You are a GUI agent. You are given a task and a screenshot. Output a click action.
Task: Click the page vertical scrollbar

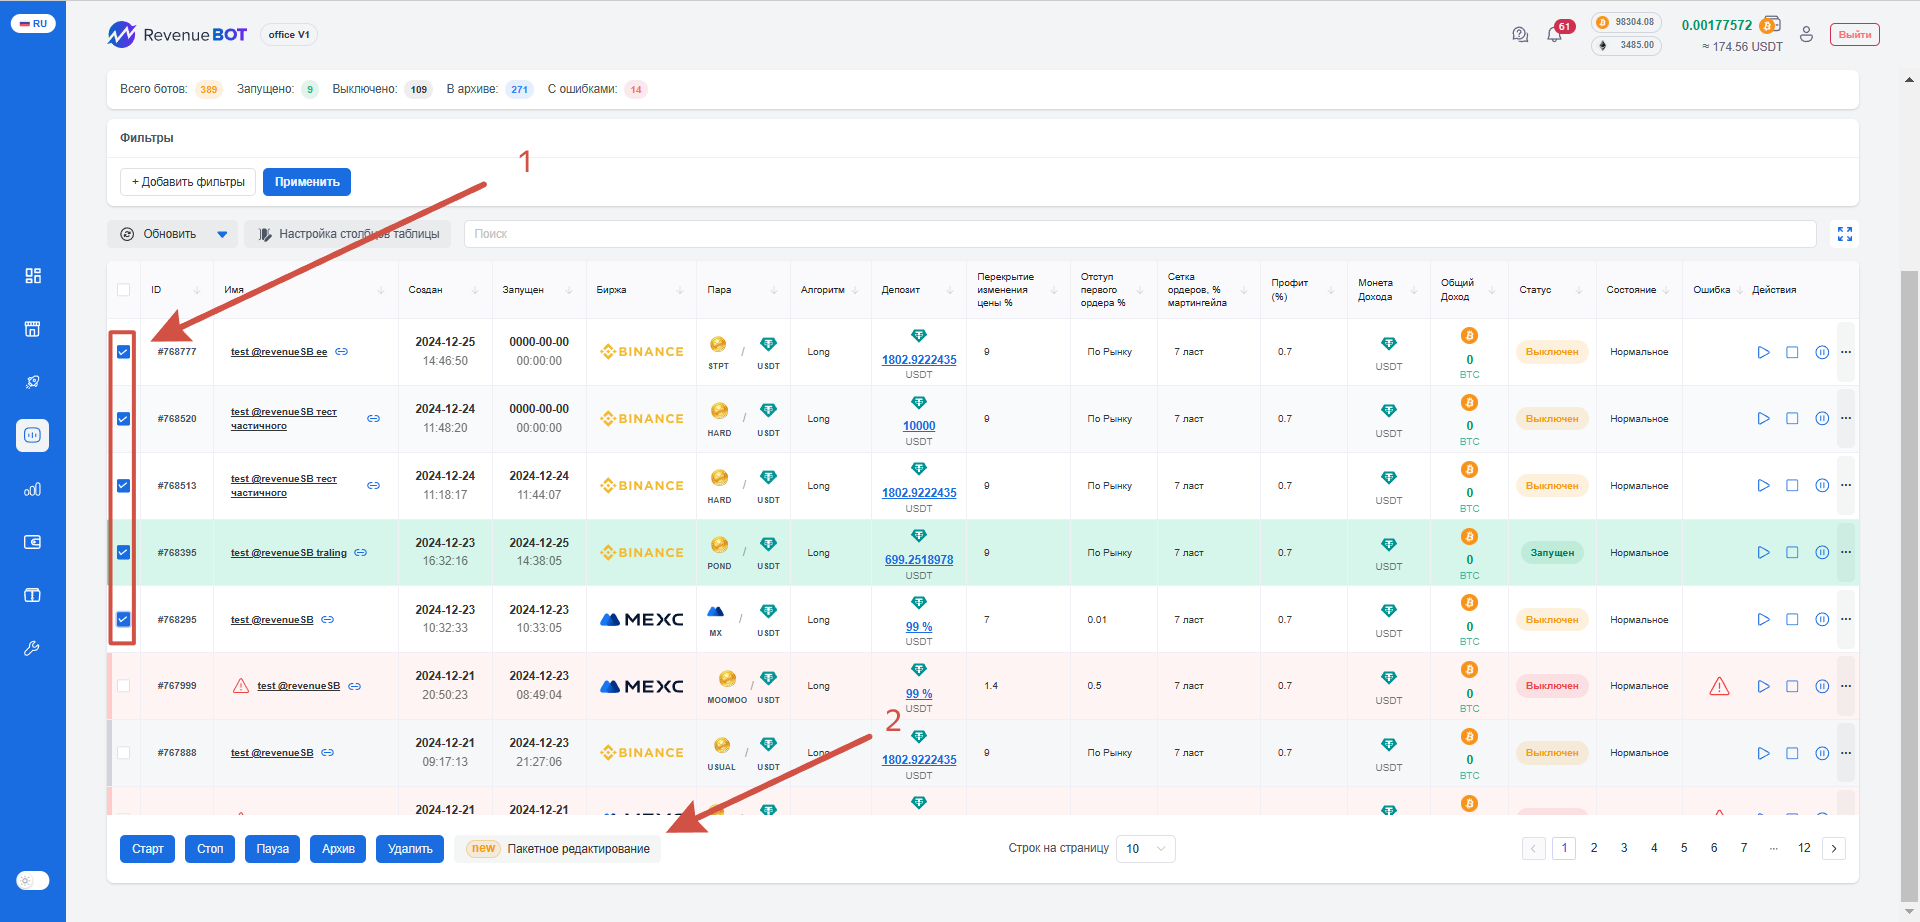[x=1909, y=585]
